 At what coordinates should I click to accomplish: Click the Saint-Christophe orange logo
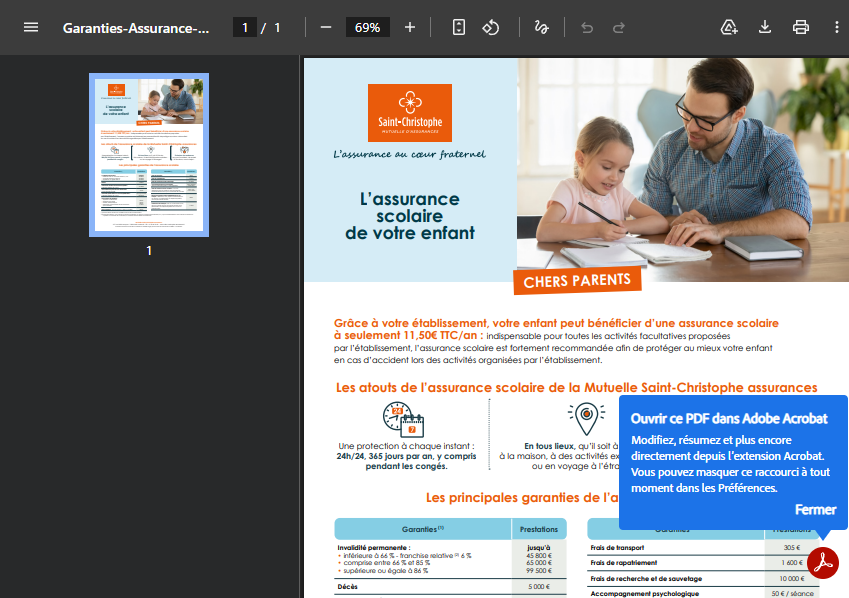(410, 113)
